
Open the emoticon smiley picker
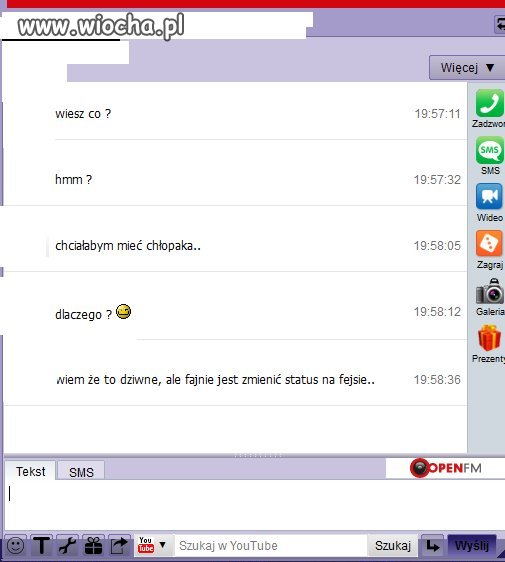click(x=16, y=546)
